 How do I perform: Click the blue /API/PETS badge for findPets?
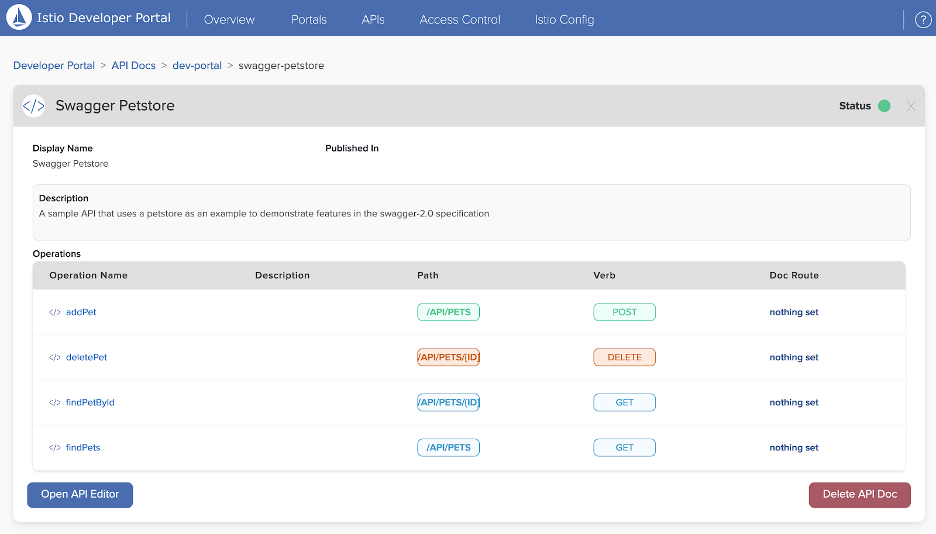pyautogui.click(x=448, y=447)
